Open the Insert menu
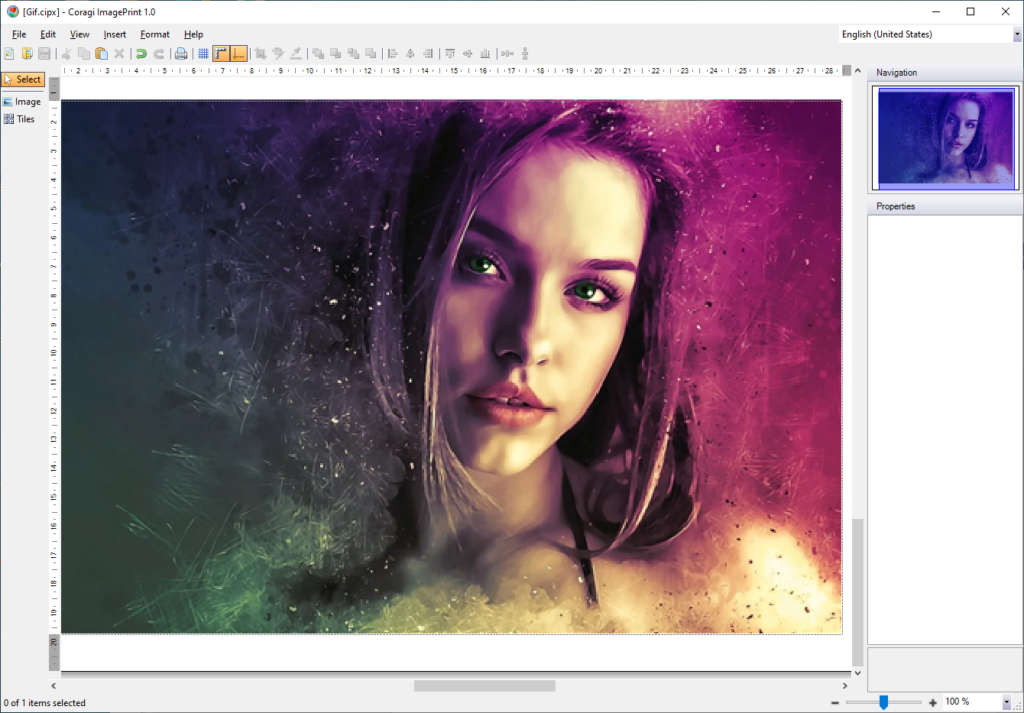1024x713 pixels. 114,33
